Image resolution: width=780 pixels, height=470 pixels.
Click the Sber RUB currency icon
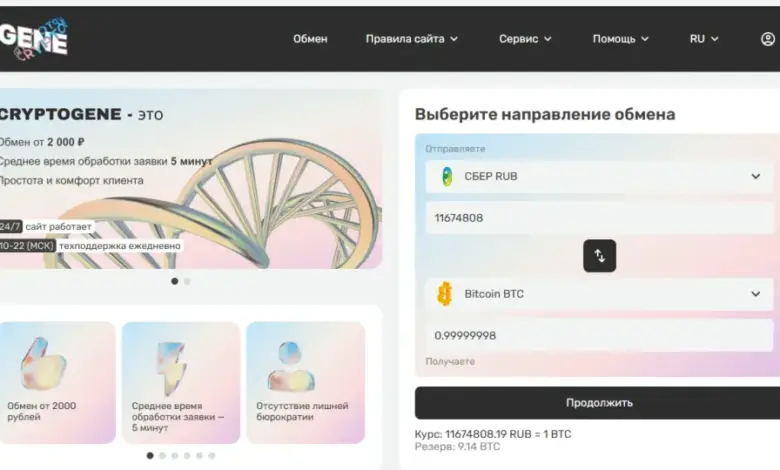[x=446, y=177]
